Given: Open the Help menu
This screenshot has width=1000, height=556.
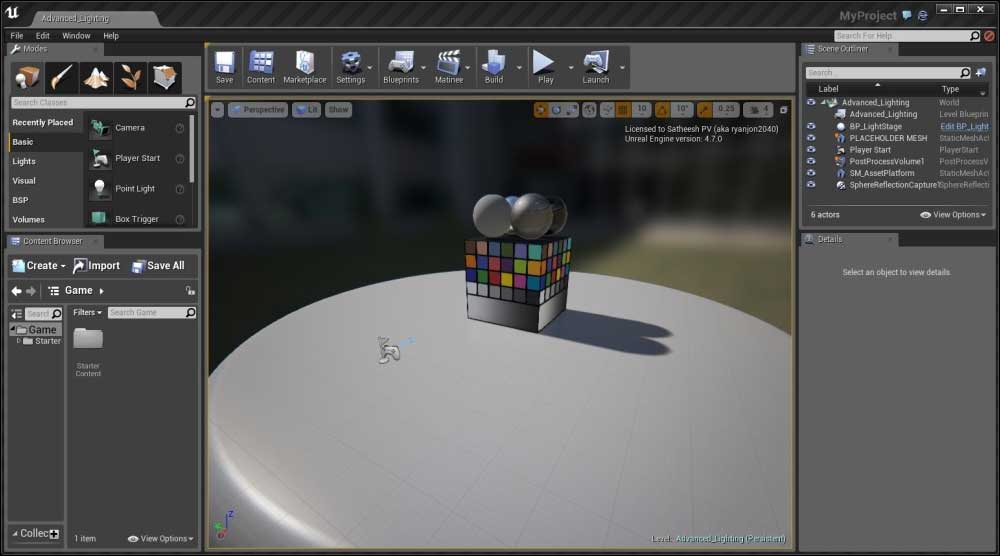Looking at the screenshot, I should tap(111, 36).
